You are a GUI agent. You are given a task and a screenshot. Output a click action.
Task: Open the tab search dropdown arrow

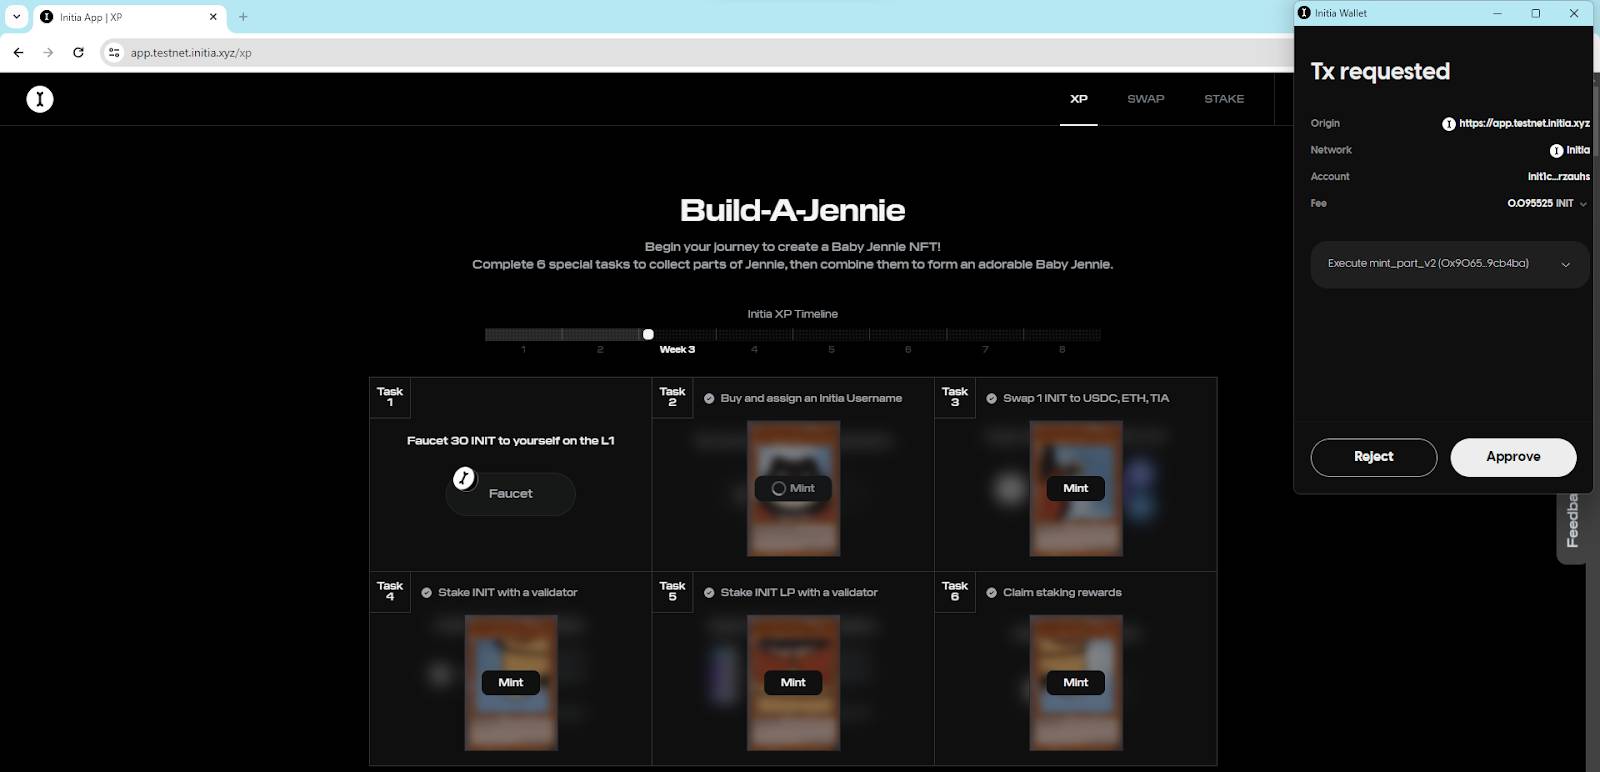[16, 17]
